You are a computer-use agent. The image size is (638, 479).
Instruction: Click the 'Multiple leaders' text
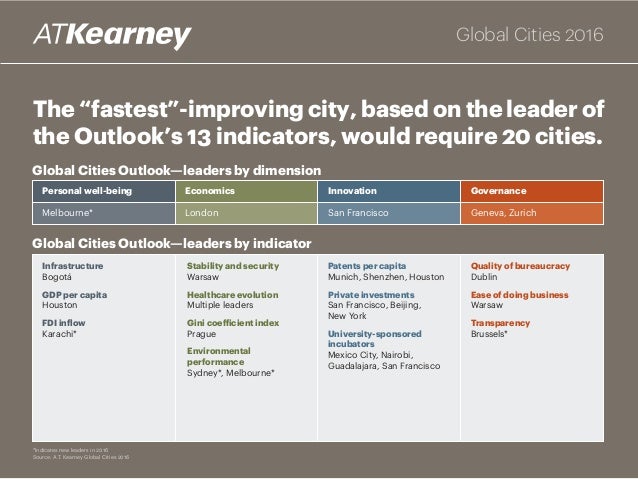tap(220, 305)
